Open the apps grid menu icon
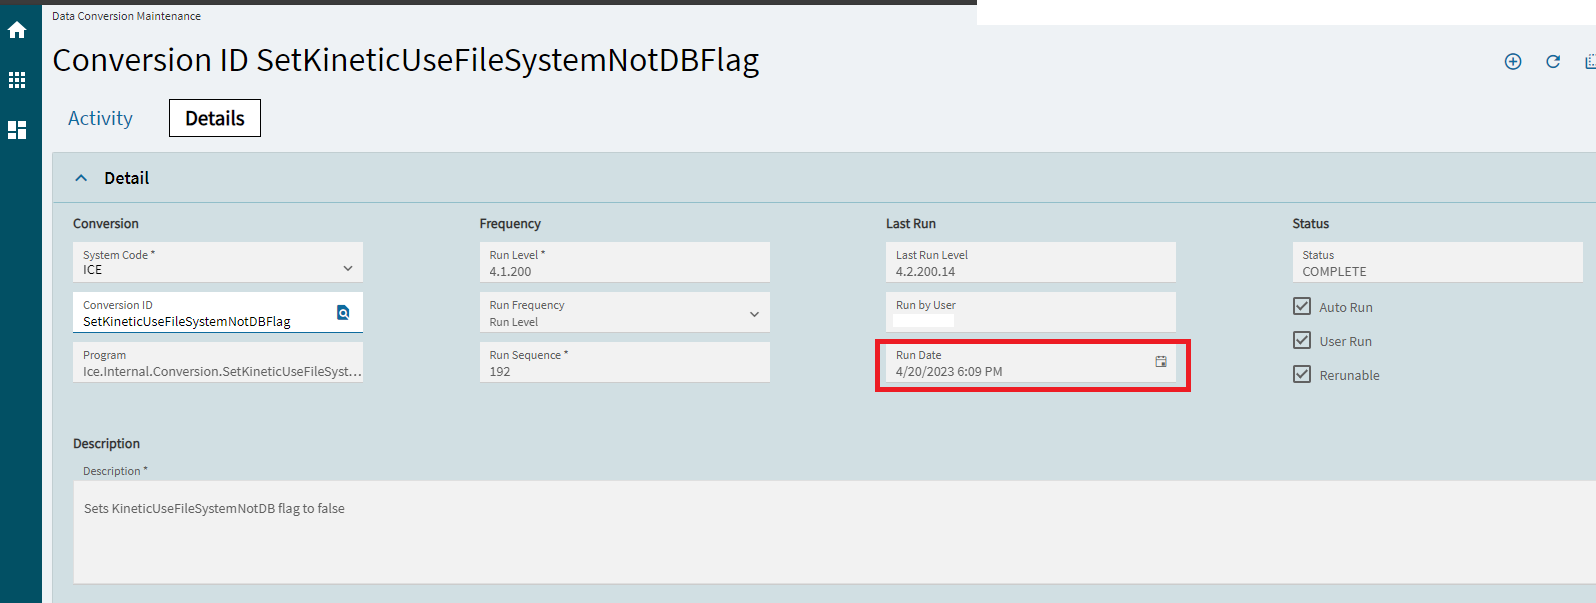 [x=17, y=80]
